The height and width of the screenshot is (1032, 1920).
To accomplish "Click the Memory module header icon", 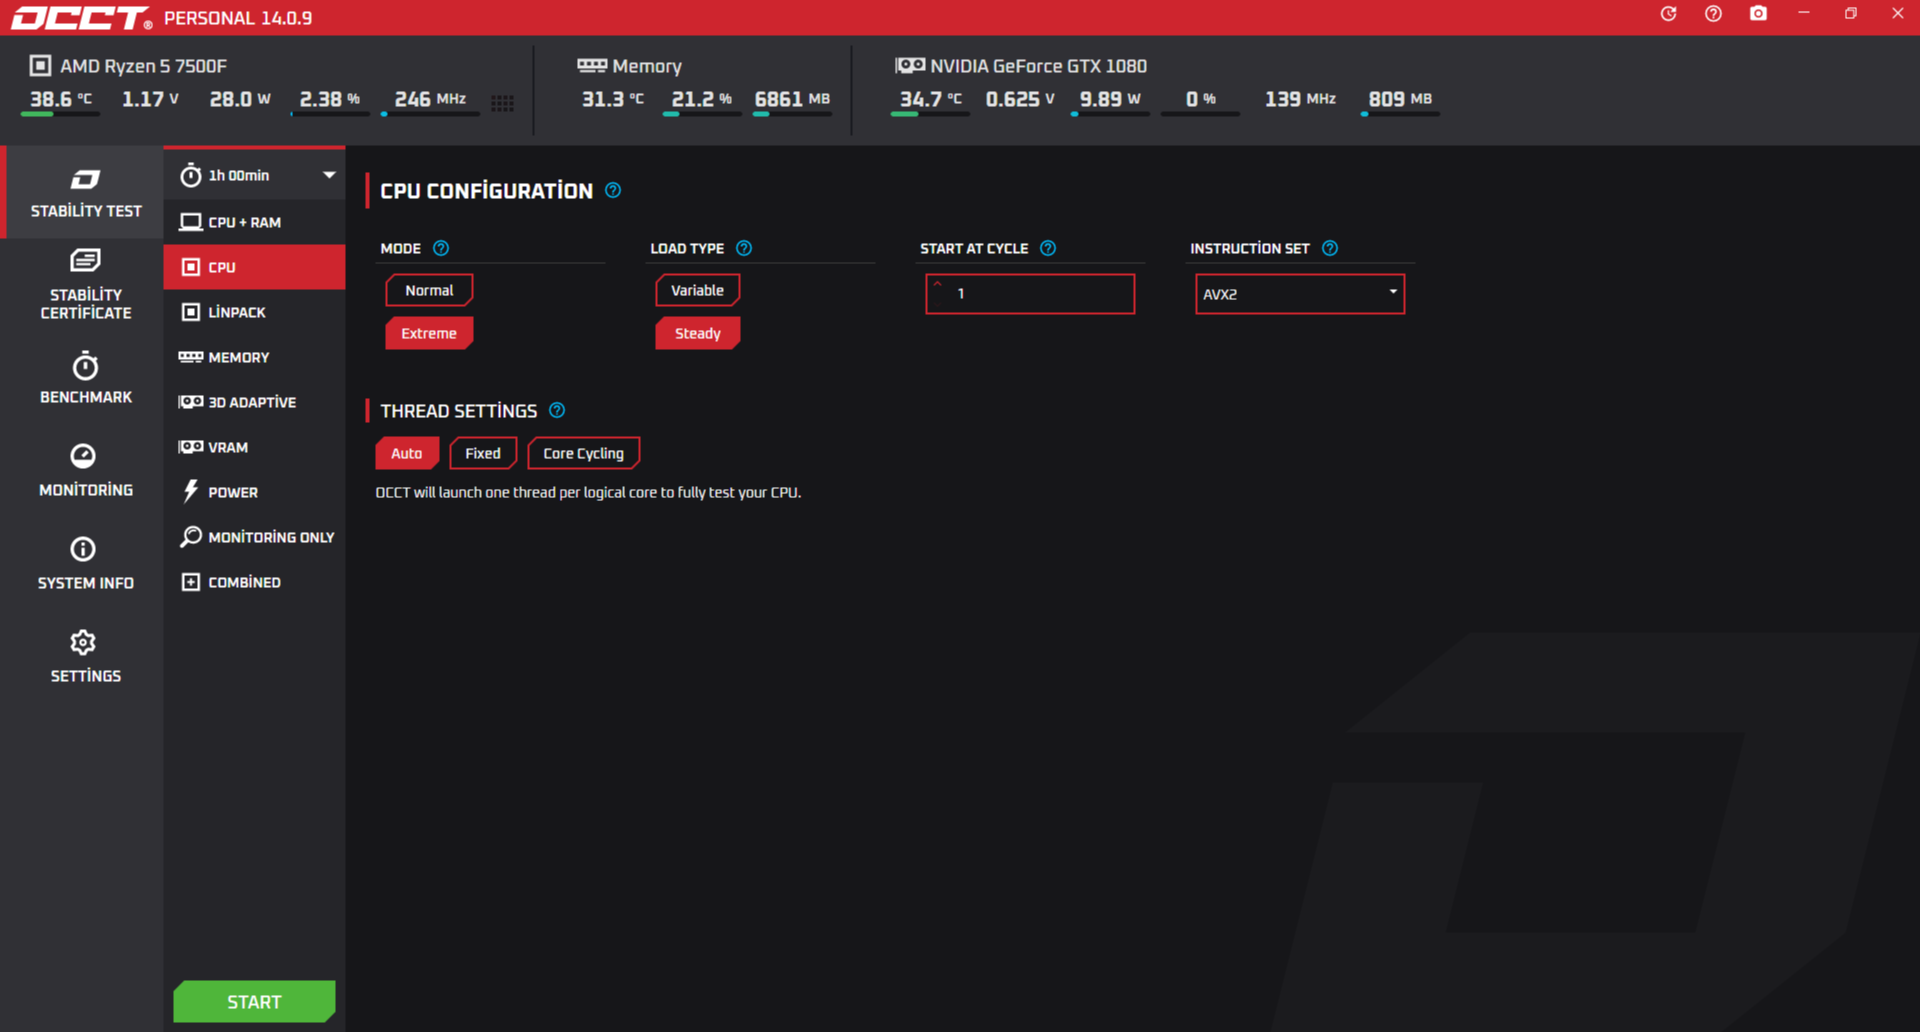I will 592,65.
